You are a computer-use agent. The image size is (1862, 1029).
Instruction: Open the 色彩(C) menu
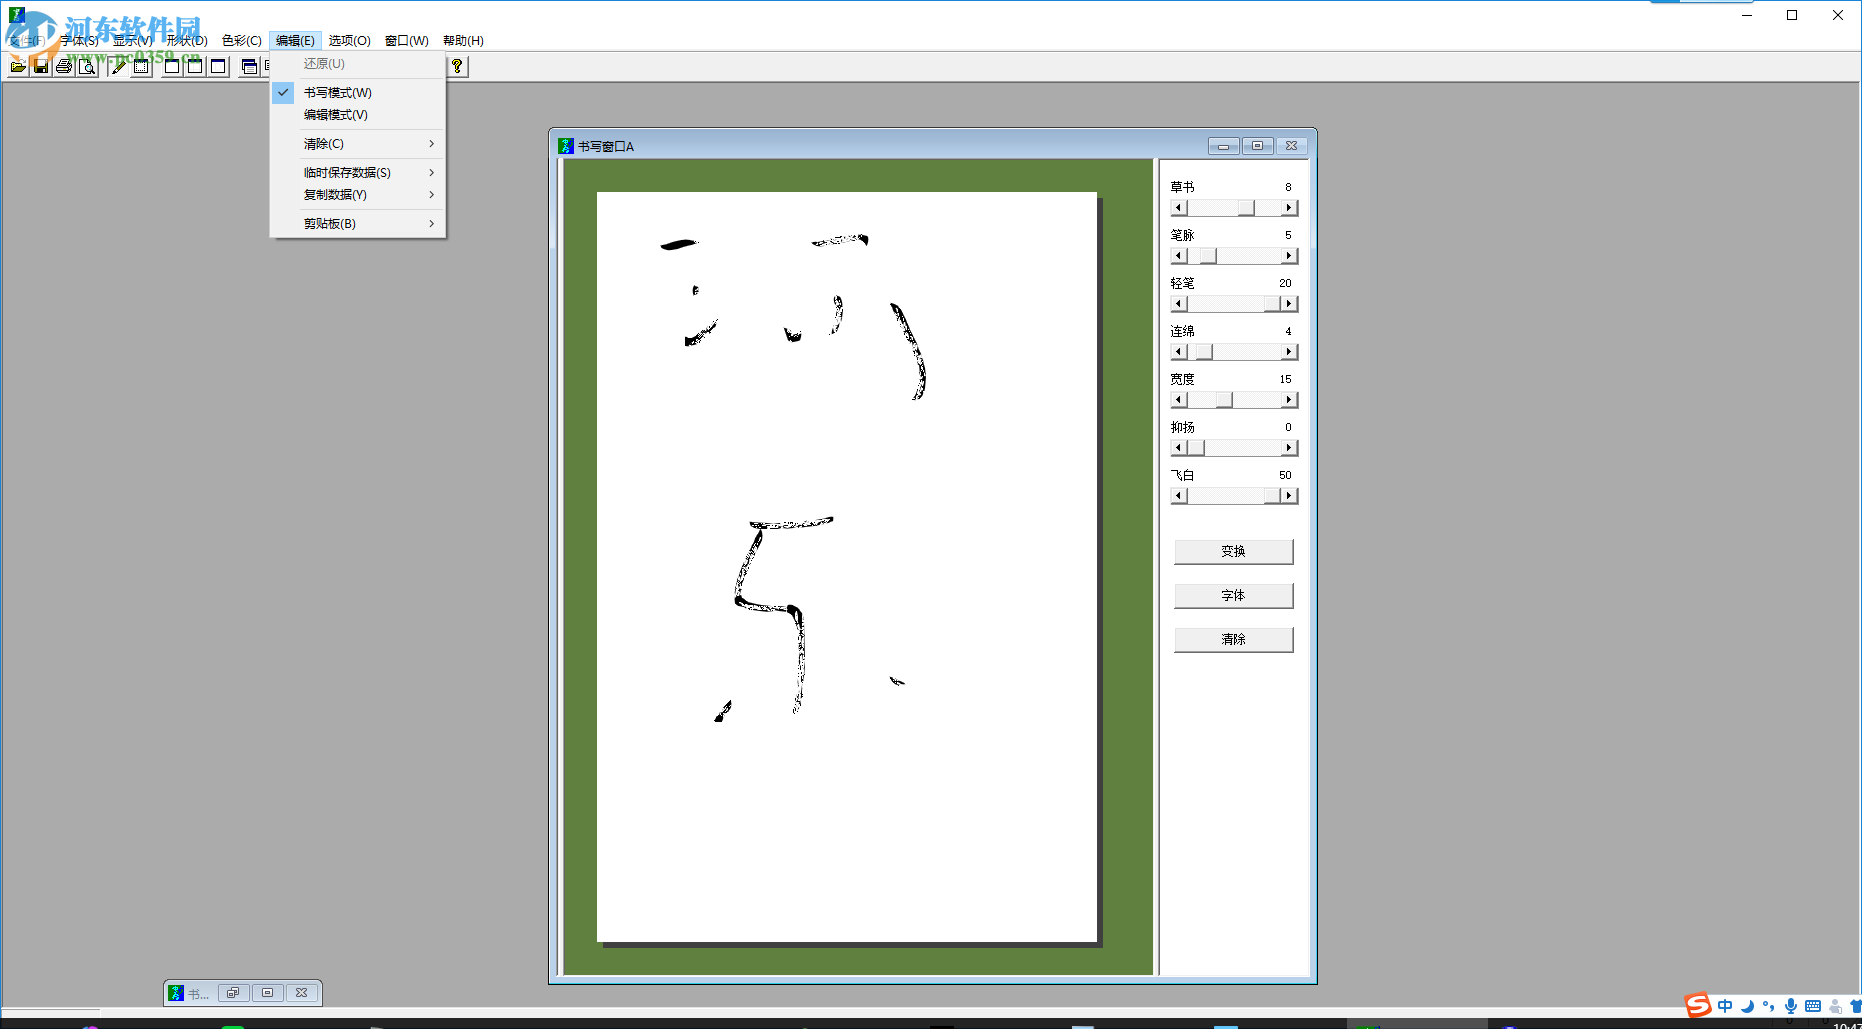241,41
